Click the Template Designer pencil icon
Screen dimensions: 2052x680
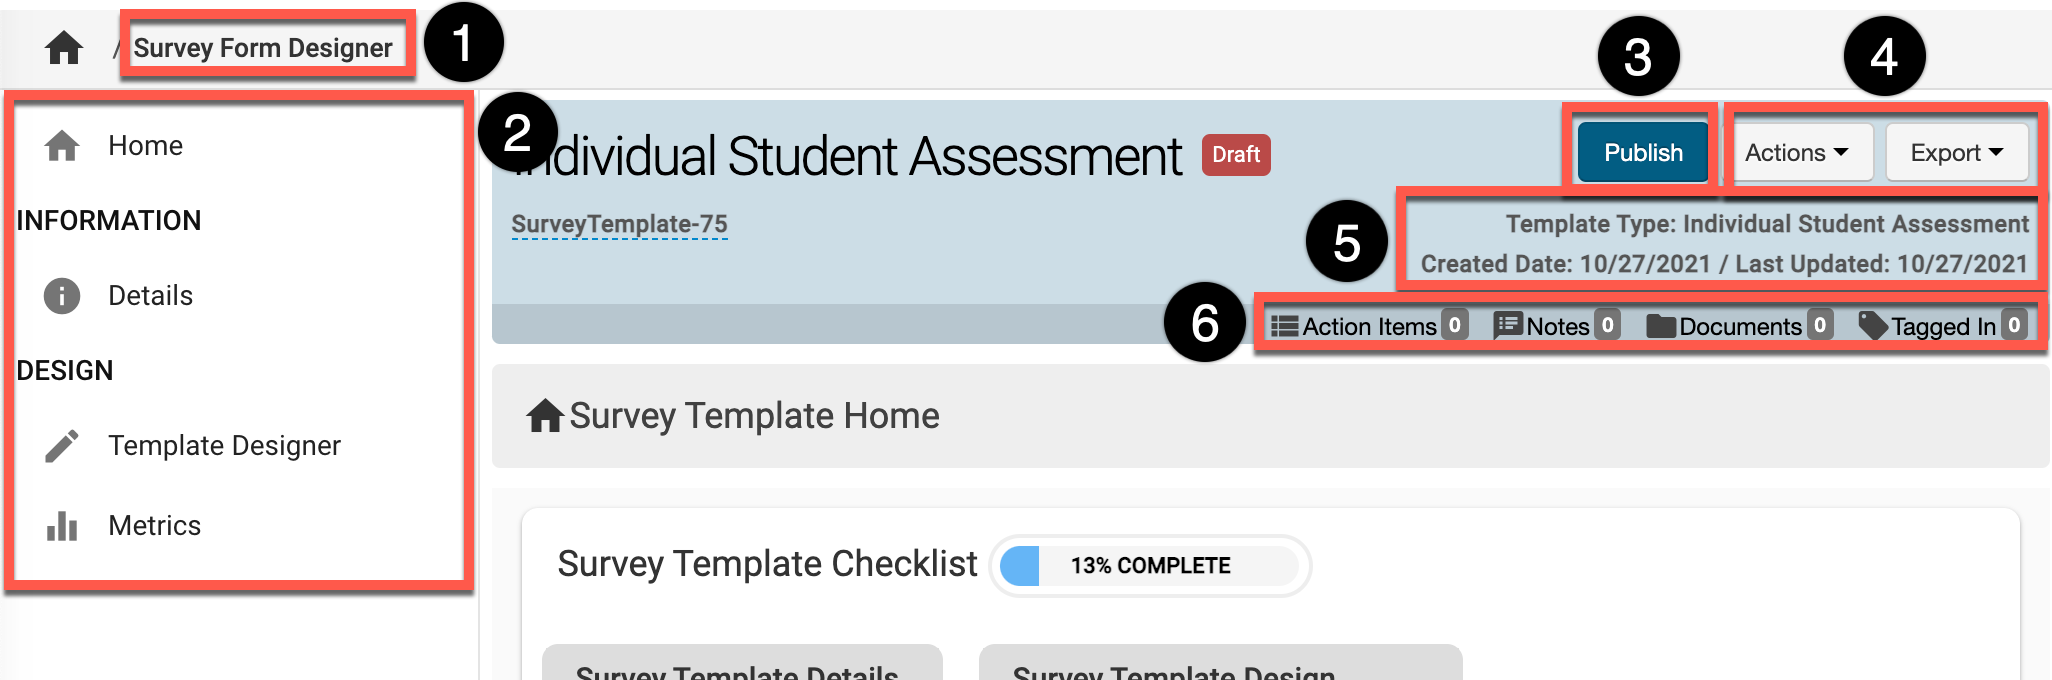click(x=62, y=446)
